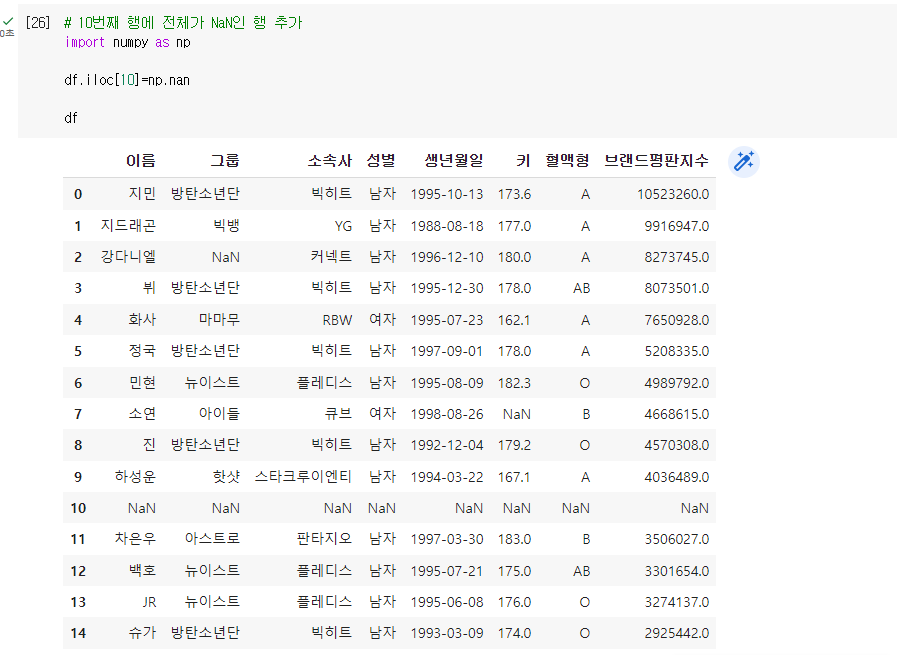The width and height of the screenshot is (899, 655).
Task: Click the agency cell 커넥트
Action: coord(331,256)
